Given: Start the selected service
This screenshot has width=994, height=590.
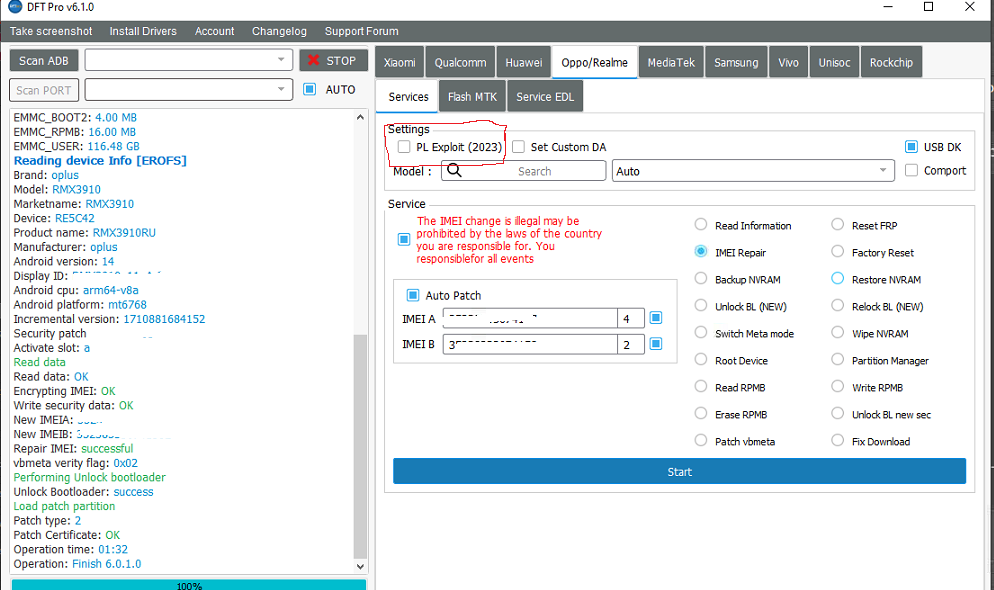Looking at the screenshot, I should (680, 471).
